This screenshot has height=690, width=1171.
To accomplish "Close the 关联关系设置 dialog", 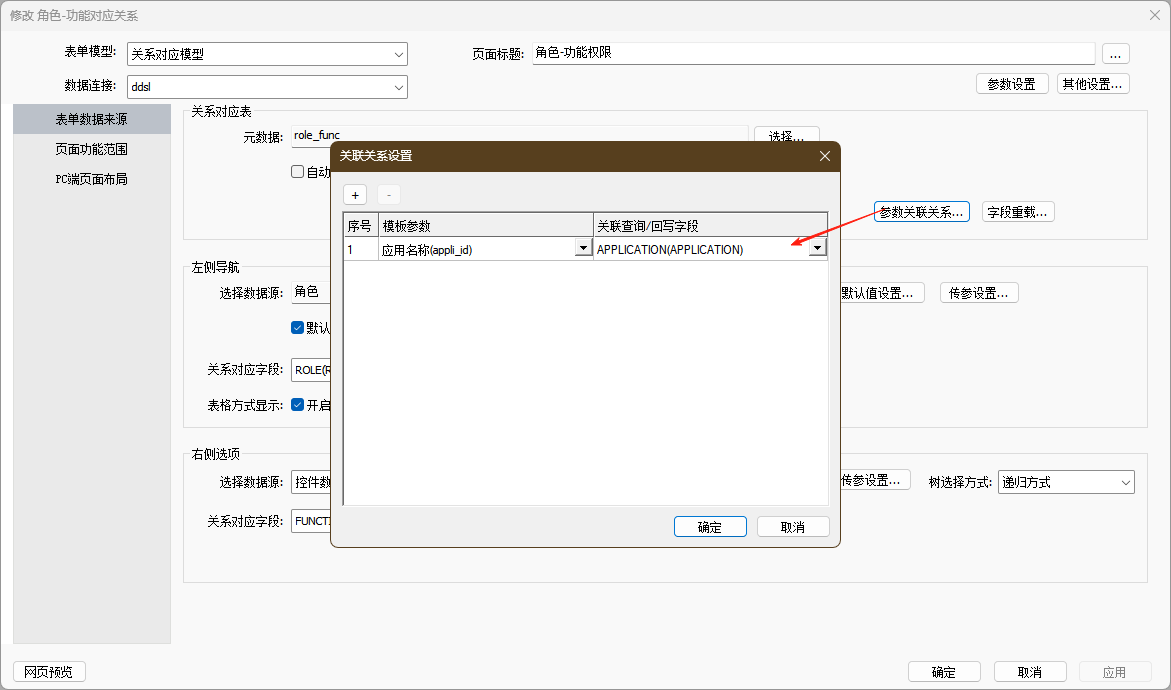I will click(825, 156).
